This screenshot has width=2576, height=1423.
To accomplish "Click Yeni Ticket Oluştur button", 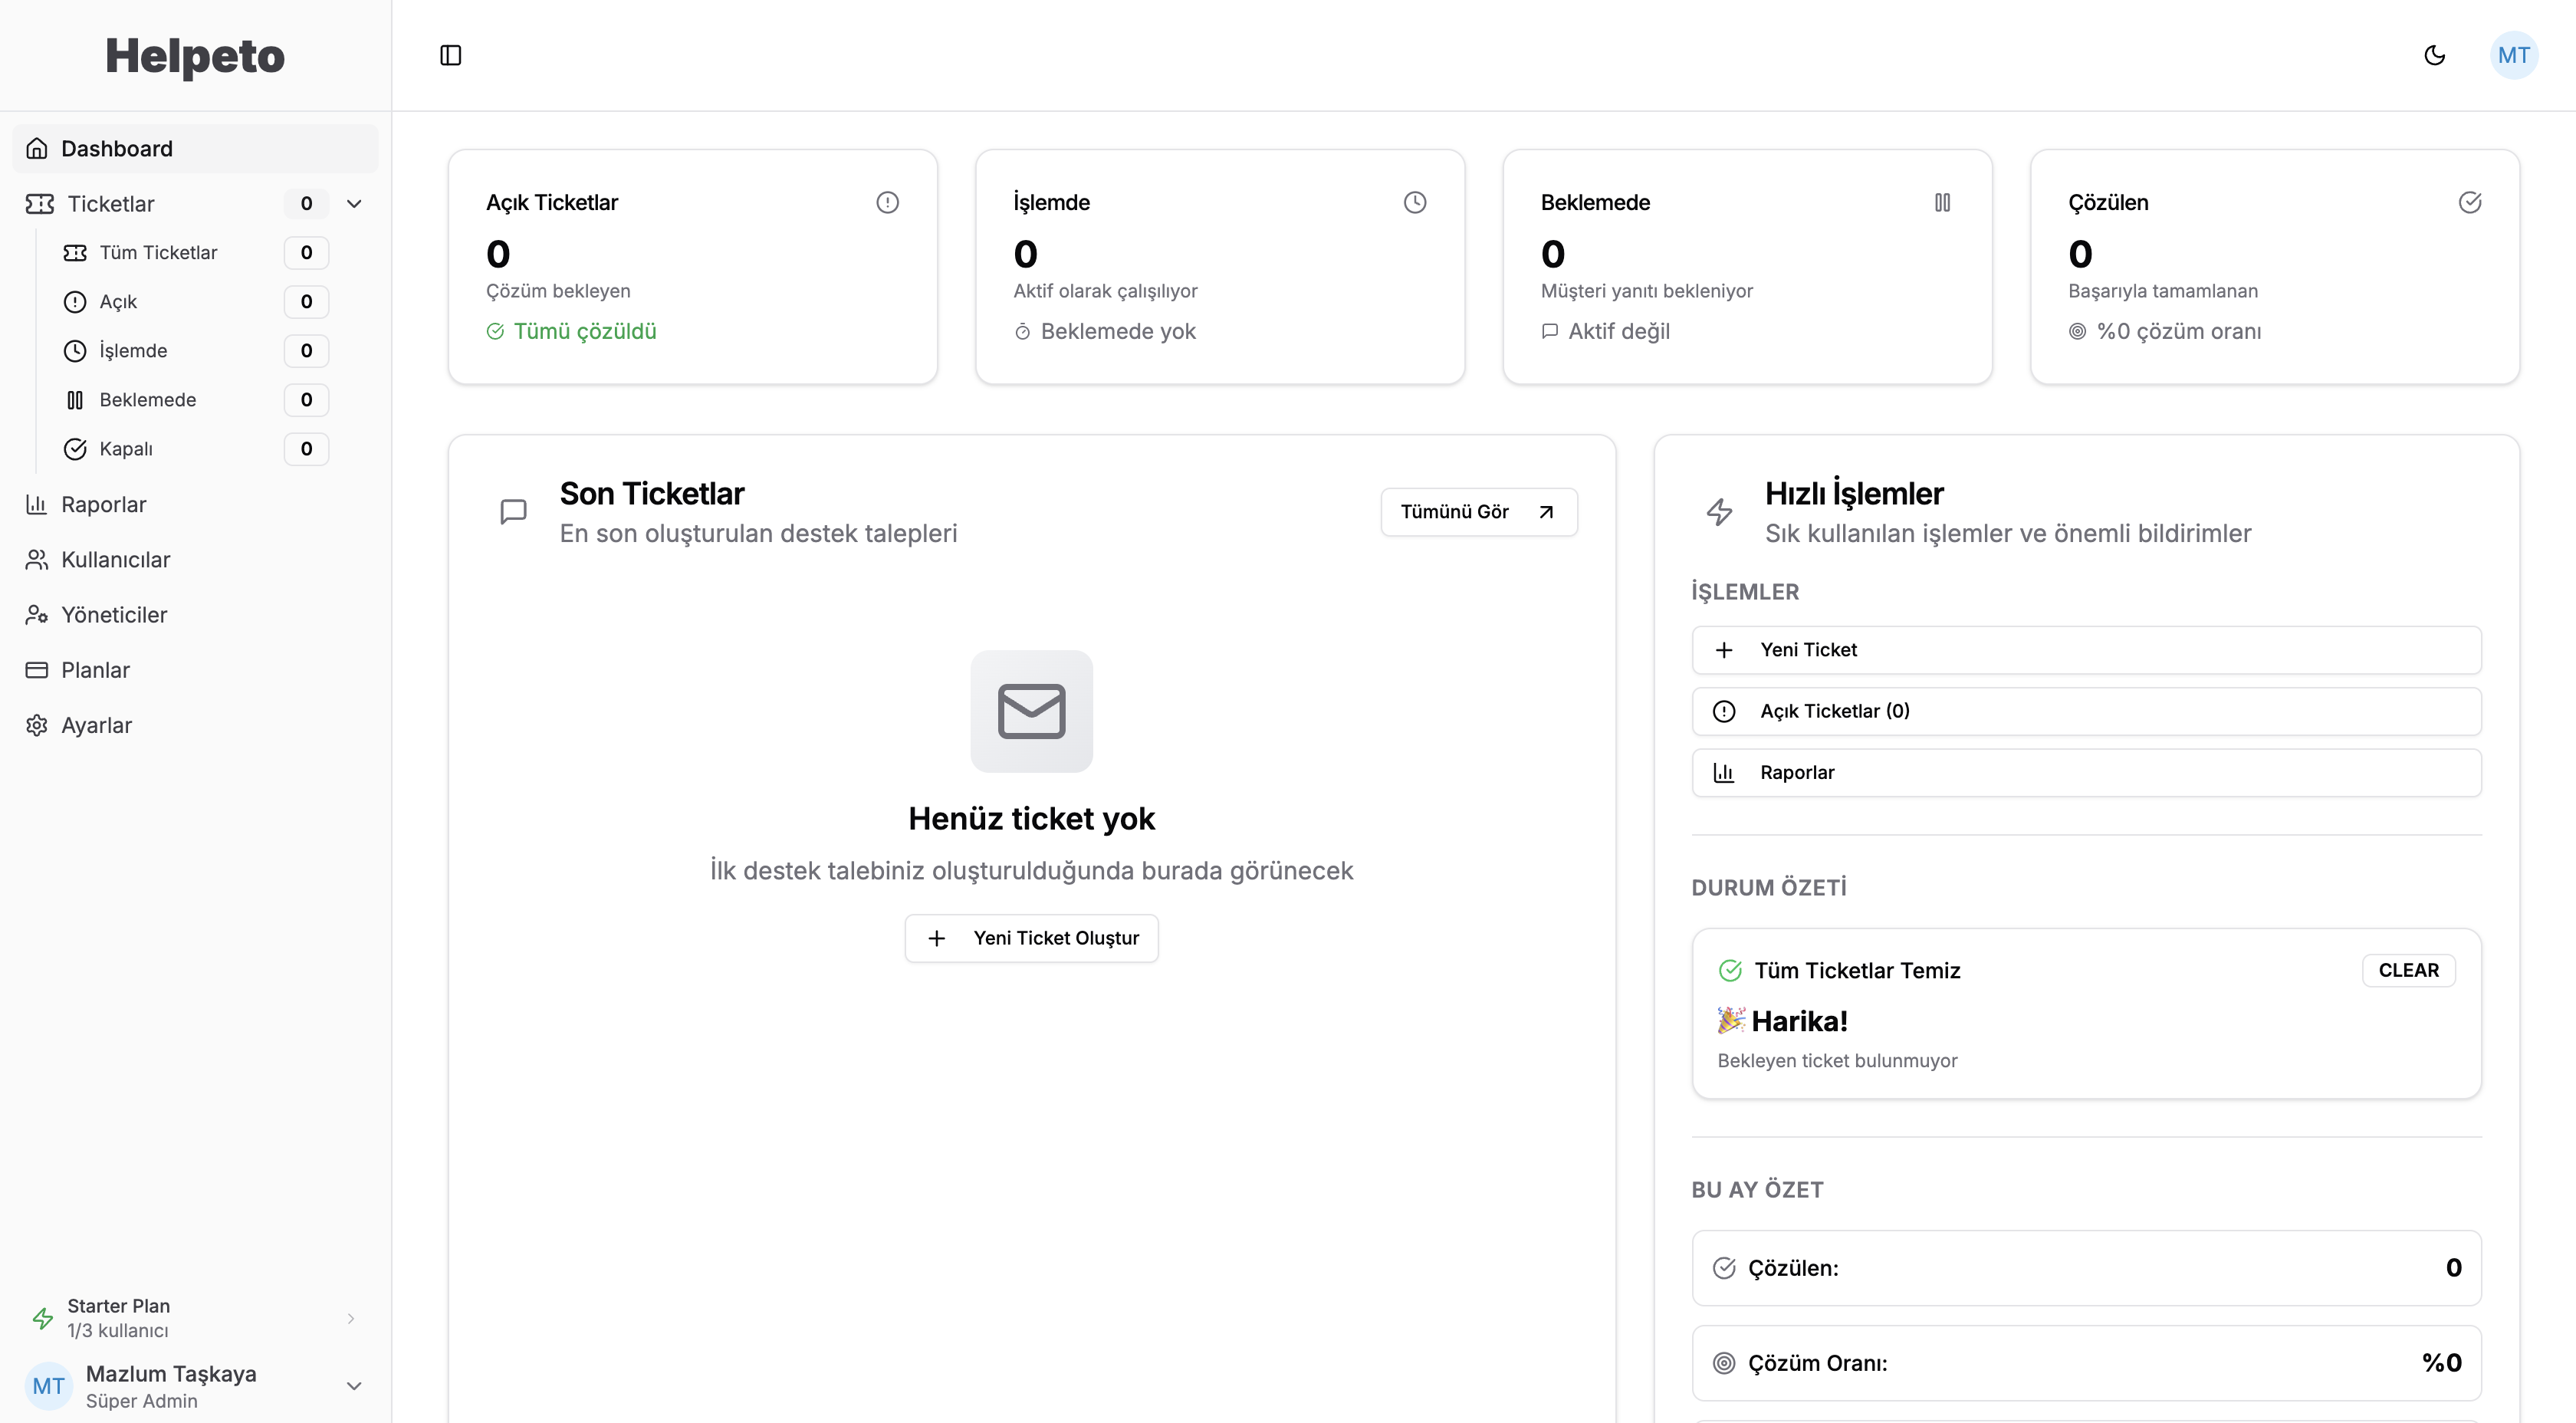I will (1031, 938).
